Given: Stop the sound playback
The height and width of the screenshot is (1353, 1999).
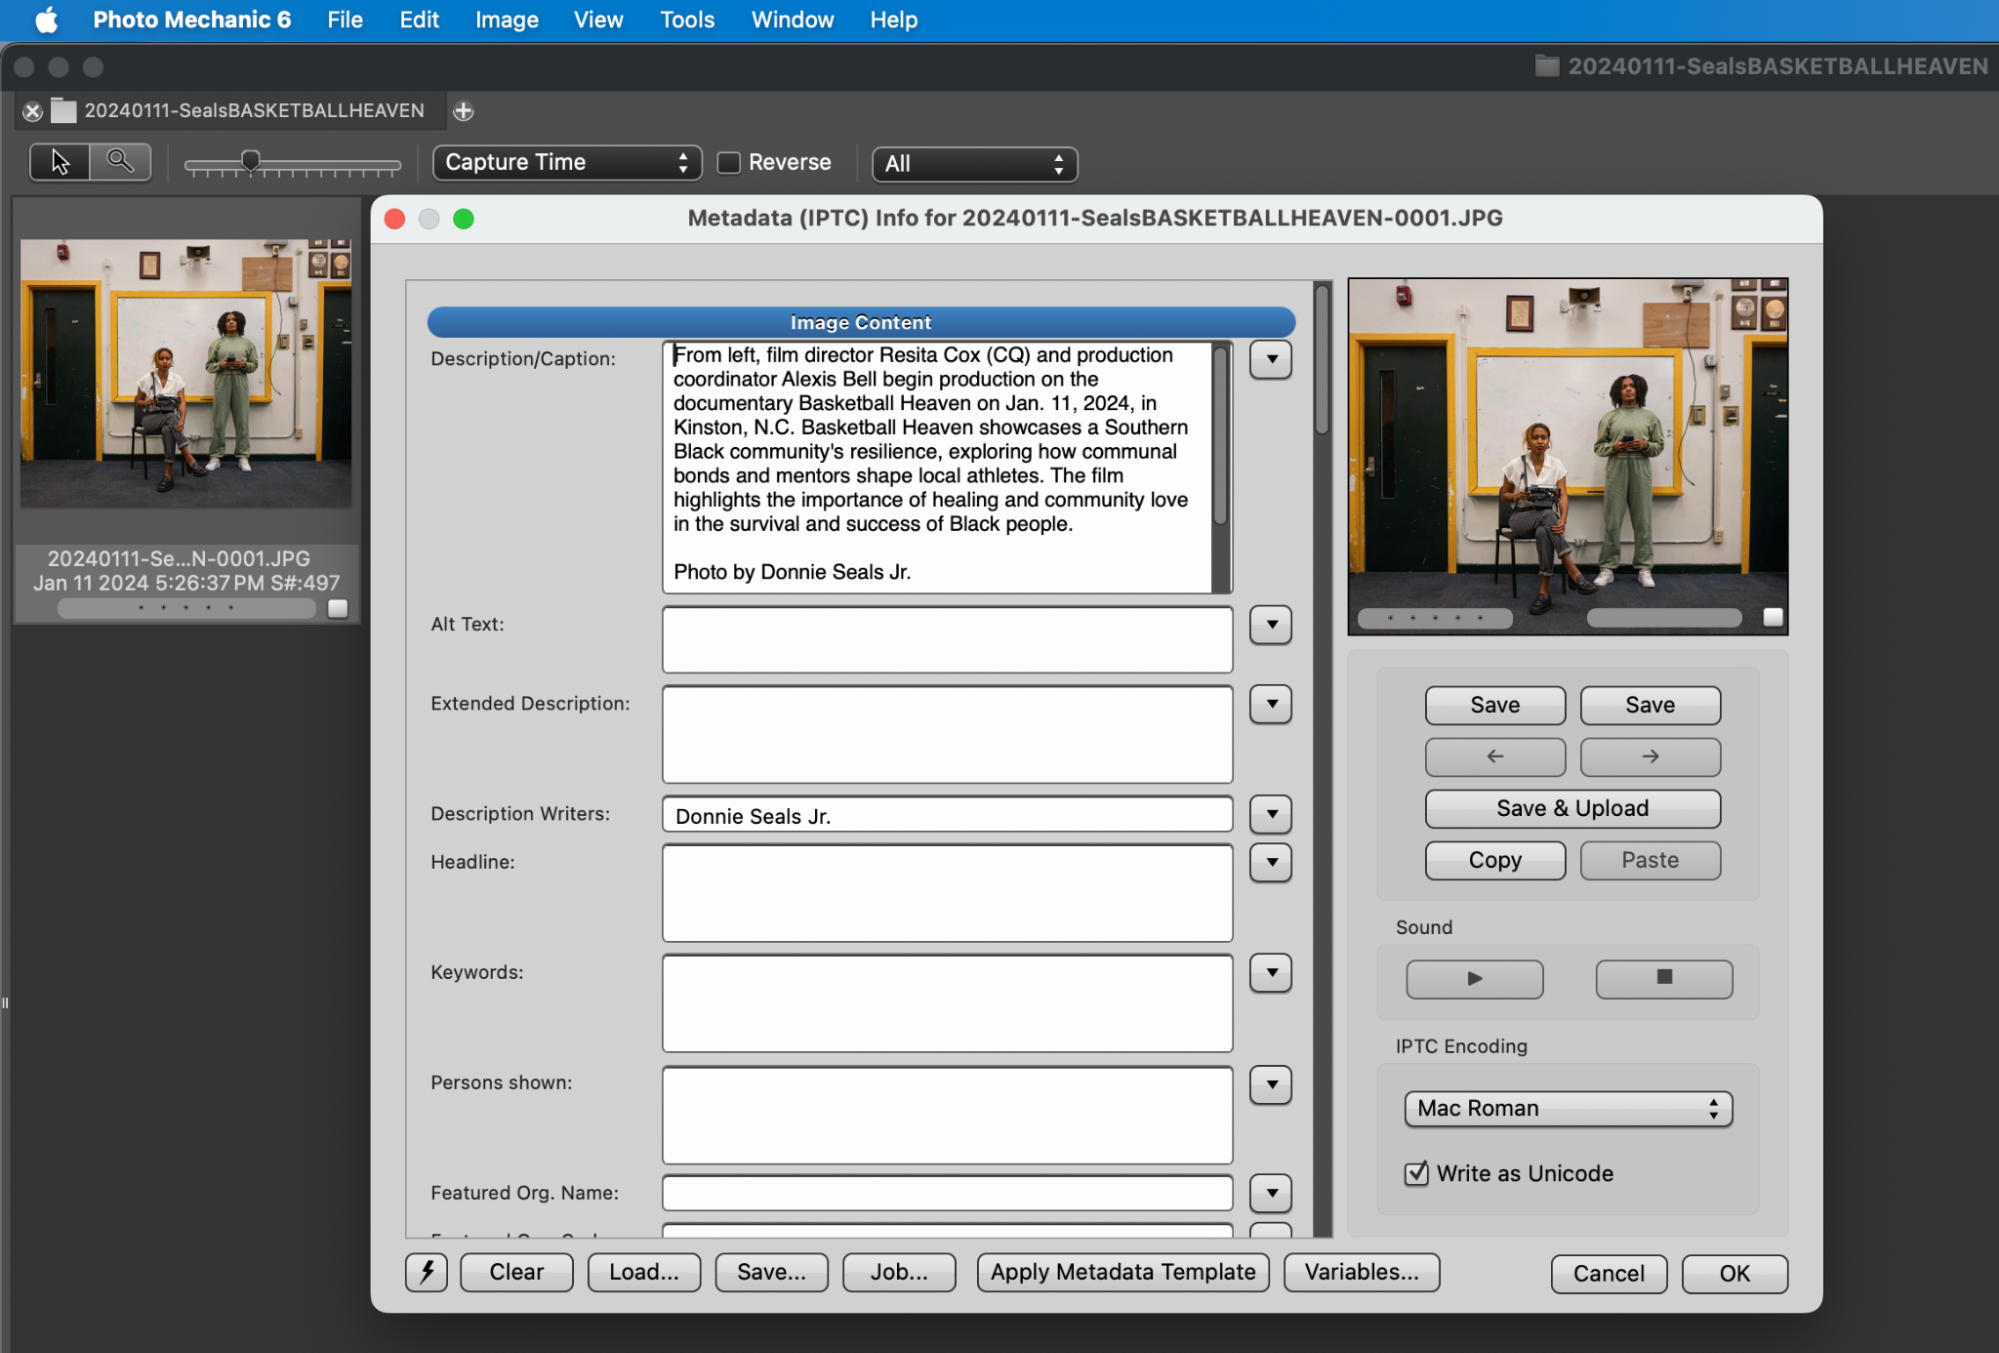Looking at the screenshot, I should [1663, 979].
